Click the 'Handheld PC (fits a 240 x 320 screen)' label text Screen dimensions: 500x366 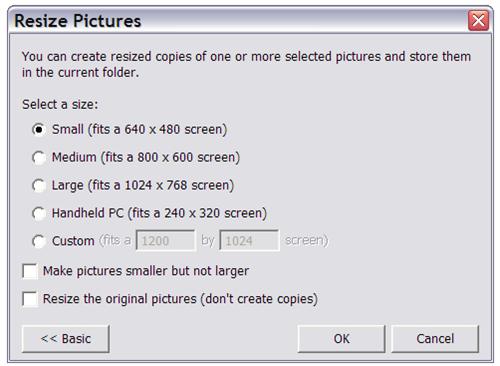click(x=159, y=213)
